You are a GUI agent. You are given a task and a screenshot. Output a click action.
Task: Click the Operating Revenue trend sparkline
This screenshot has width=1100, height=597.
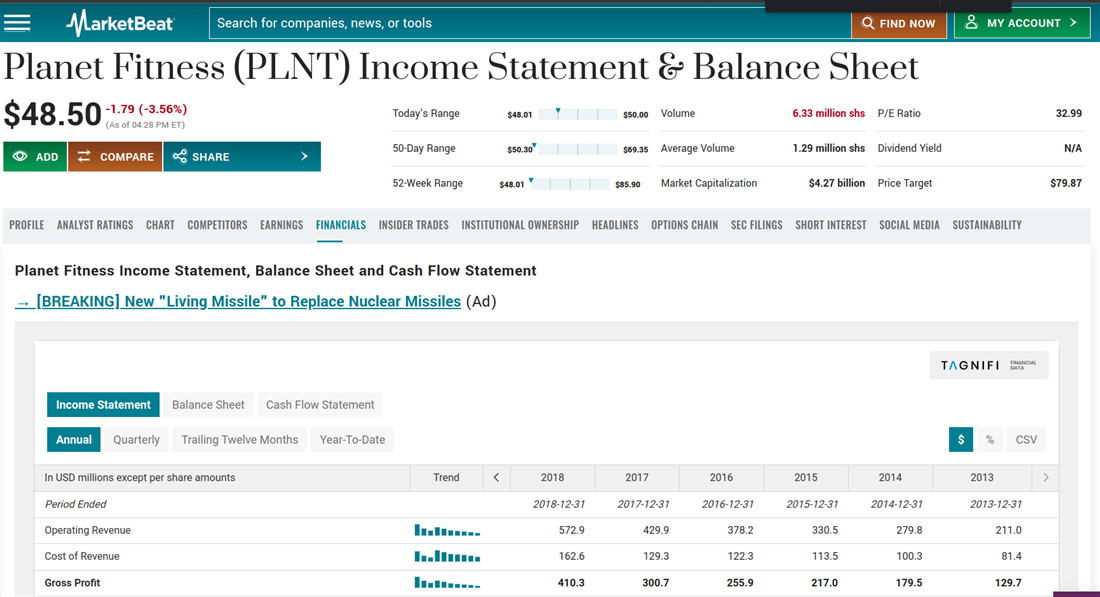click(x=447, y=530)
